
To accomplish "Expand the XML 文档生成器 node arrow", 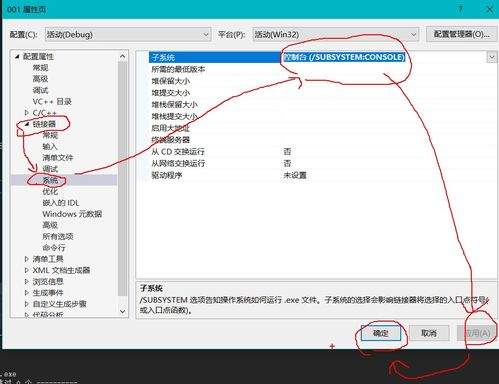I will (27, 270).
